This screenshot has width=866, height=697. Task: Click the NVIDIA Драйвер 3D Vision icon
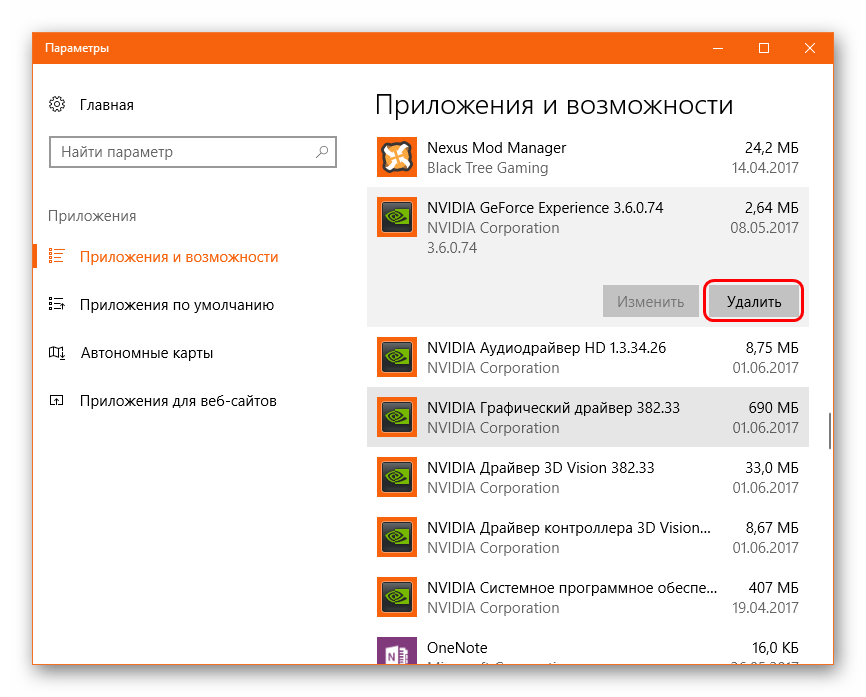396,477
